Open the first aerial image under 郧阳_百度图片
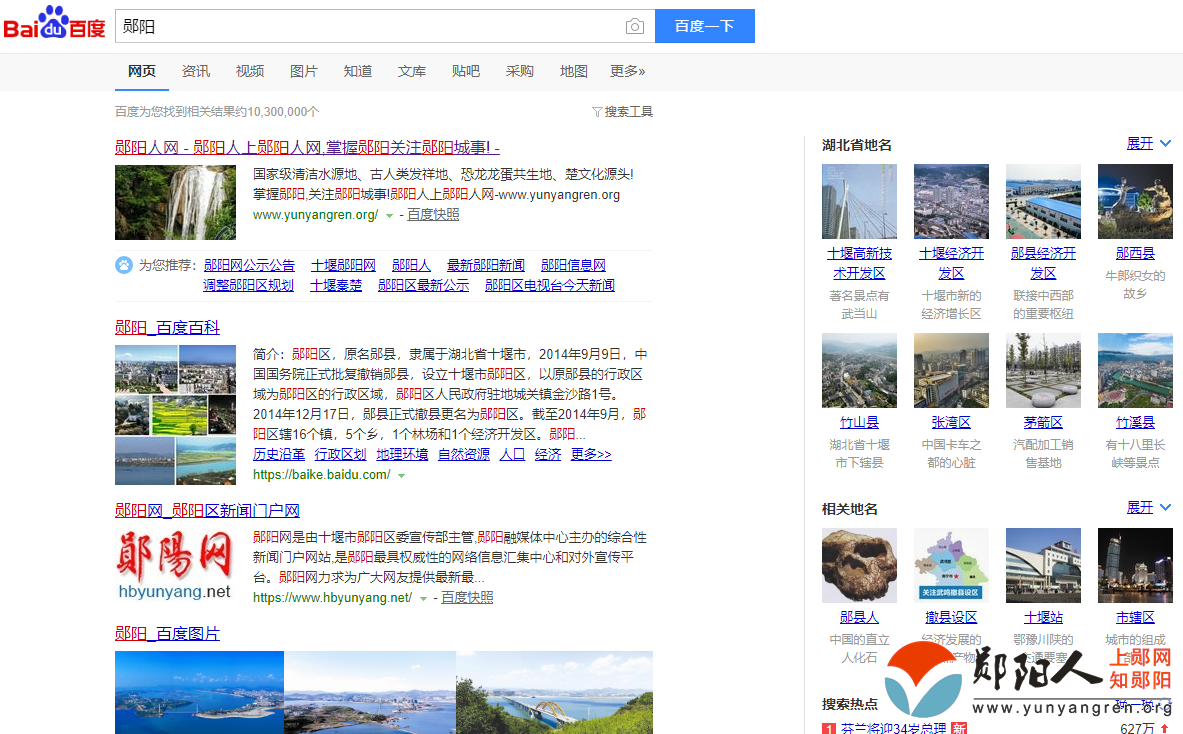This screenshot has width=1183, height=734. [x=199, y=693]
